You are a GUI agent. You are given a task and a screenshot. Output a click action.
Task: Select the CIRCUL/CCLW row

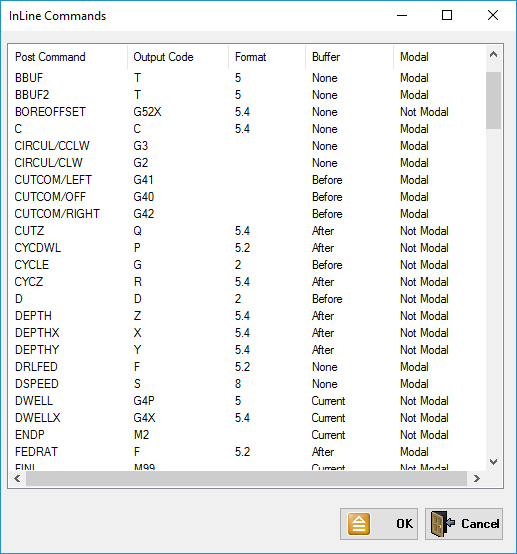(x=247, y=146)
